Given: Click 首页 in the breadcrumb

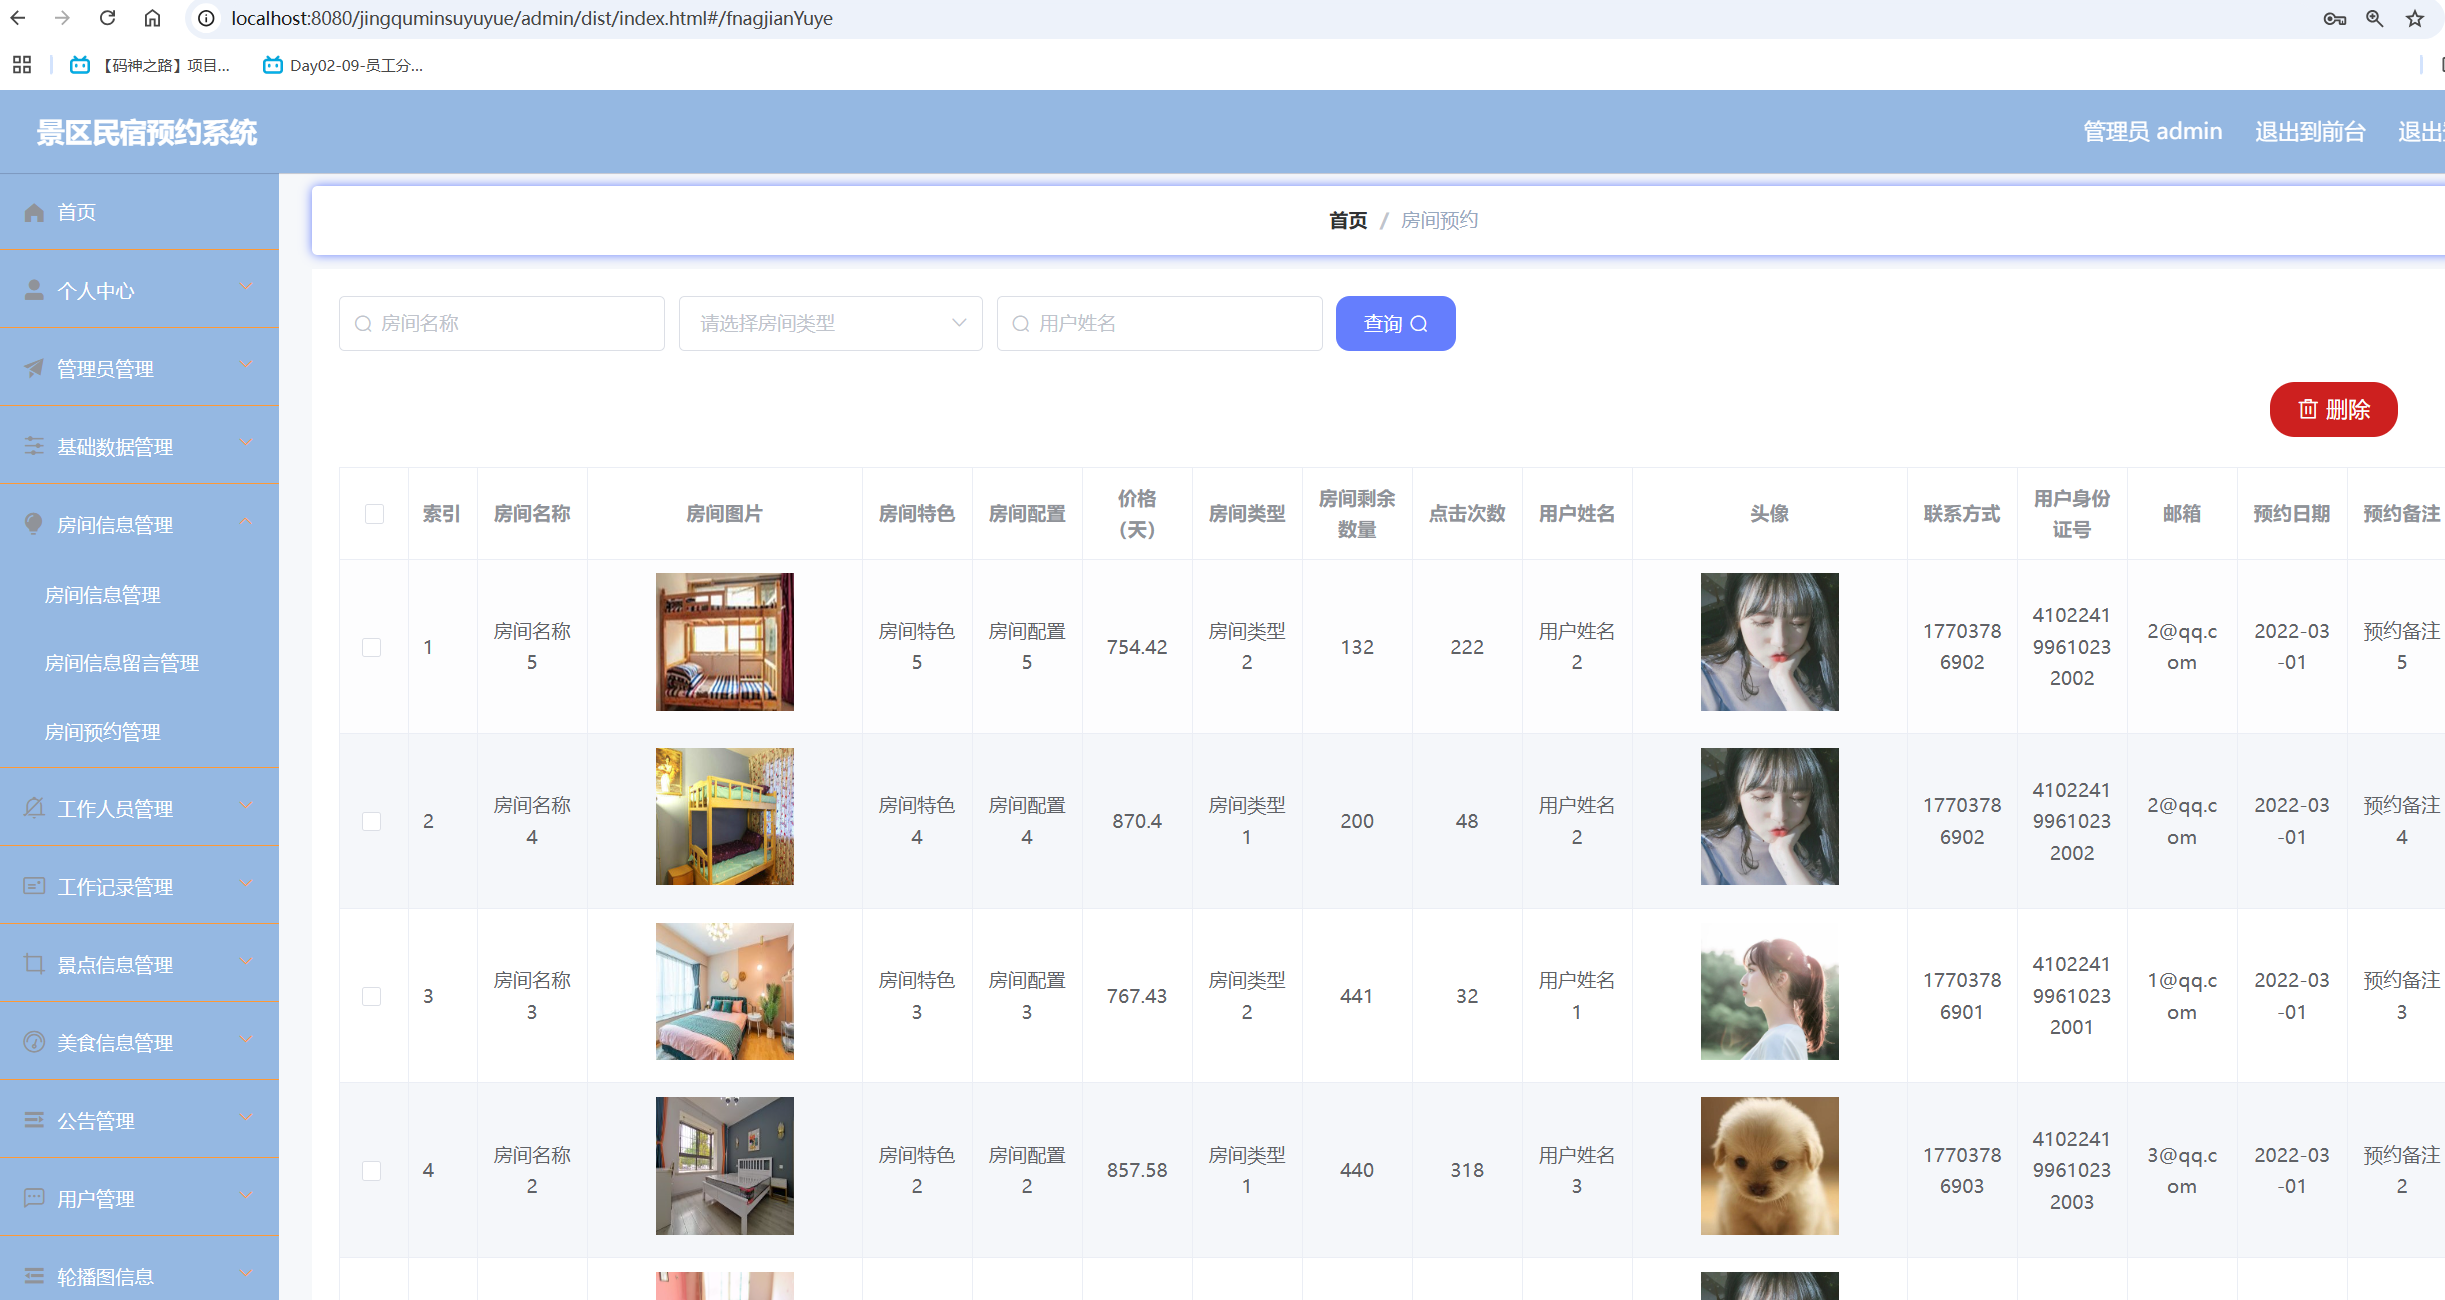Looking at the screenshot, I should pyautogui.click(x=1348, y=220).
